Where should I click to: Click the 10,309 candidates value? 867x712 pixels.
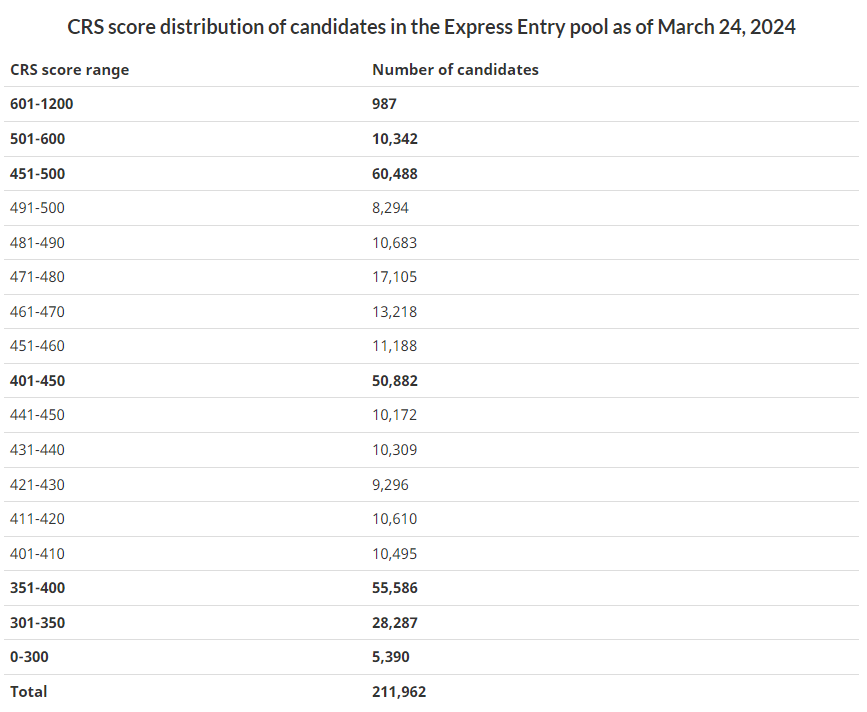394,450
